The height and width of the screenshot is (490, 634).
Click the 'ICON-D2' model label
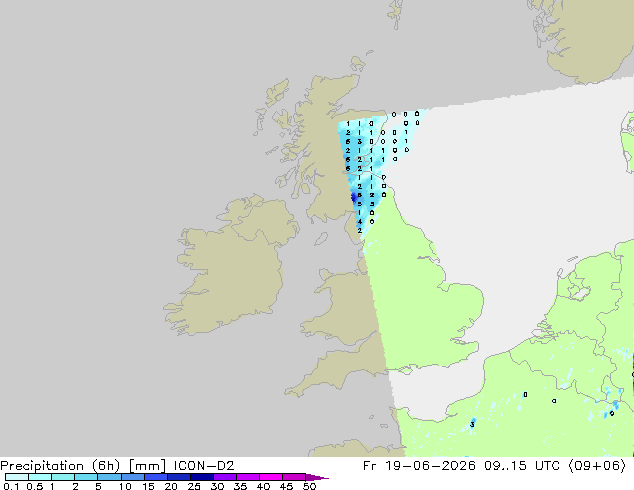[204, 466]
